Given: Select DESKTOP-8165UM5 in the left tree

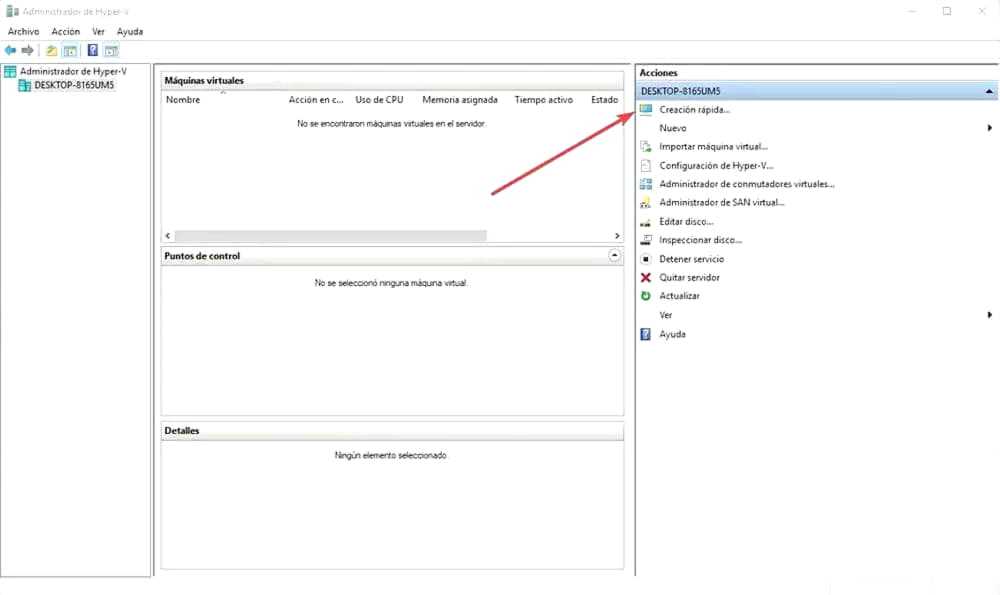Looking at the screenshot, I should click(x=74, y=85).
